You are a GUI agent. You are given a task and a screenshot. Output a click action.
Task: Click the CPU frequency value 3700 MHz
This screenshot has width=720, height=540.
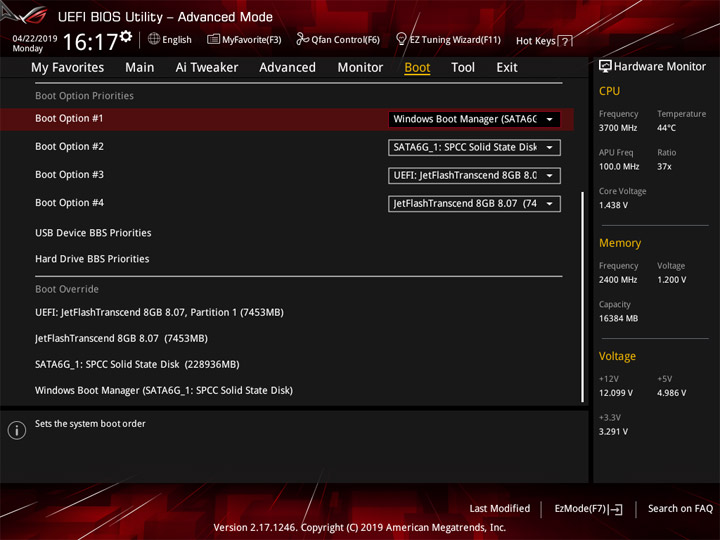[x=618, y=128]
